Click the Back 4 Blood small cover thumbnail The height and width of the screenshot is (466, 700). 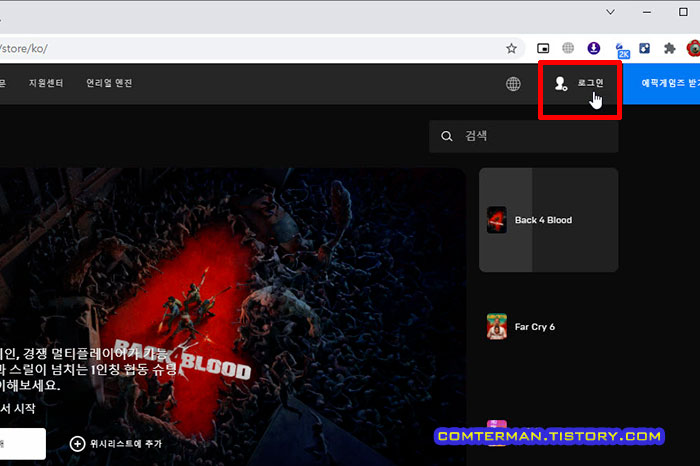(496, 220)
